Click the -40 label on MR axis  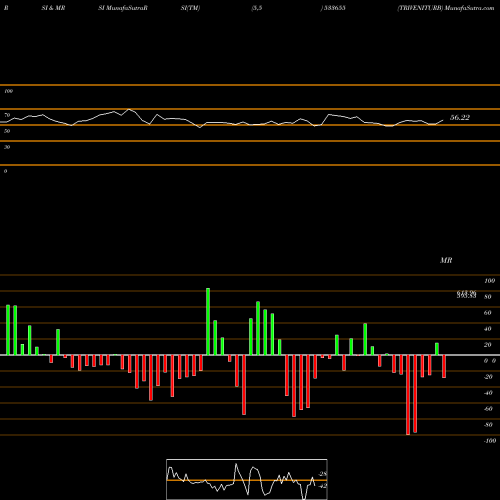(488, 393)
